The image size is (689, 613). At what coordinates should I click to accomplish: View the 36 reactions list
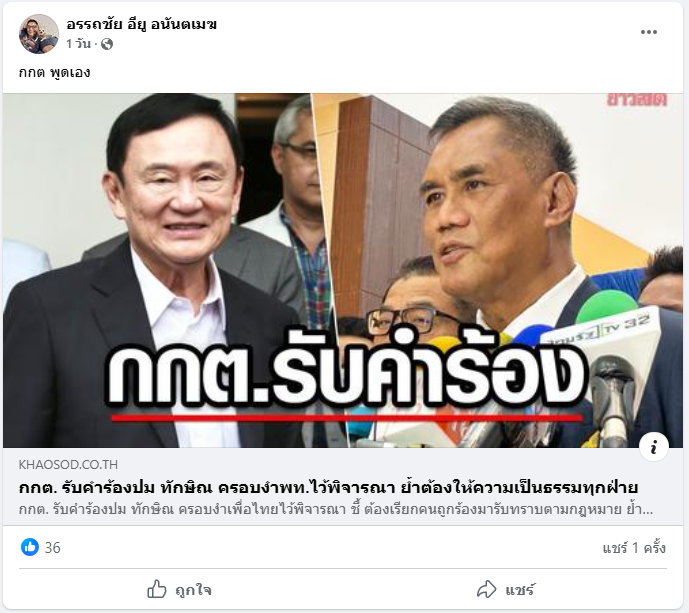[x=53, y=548]
